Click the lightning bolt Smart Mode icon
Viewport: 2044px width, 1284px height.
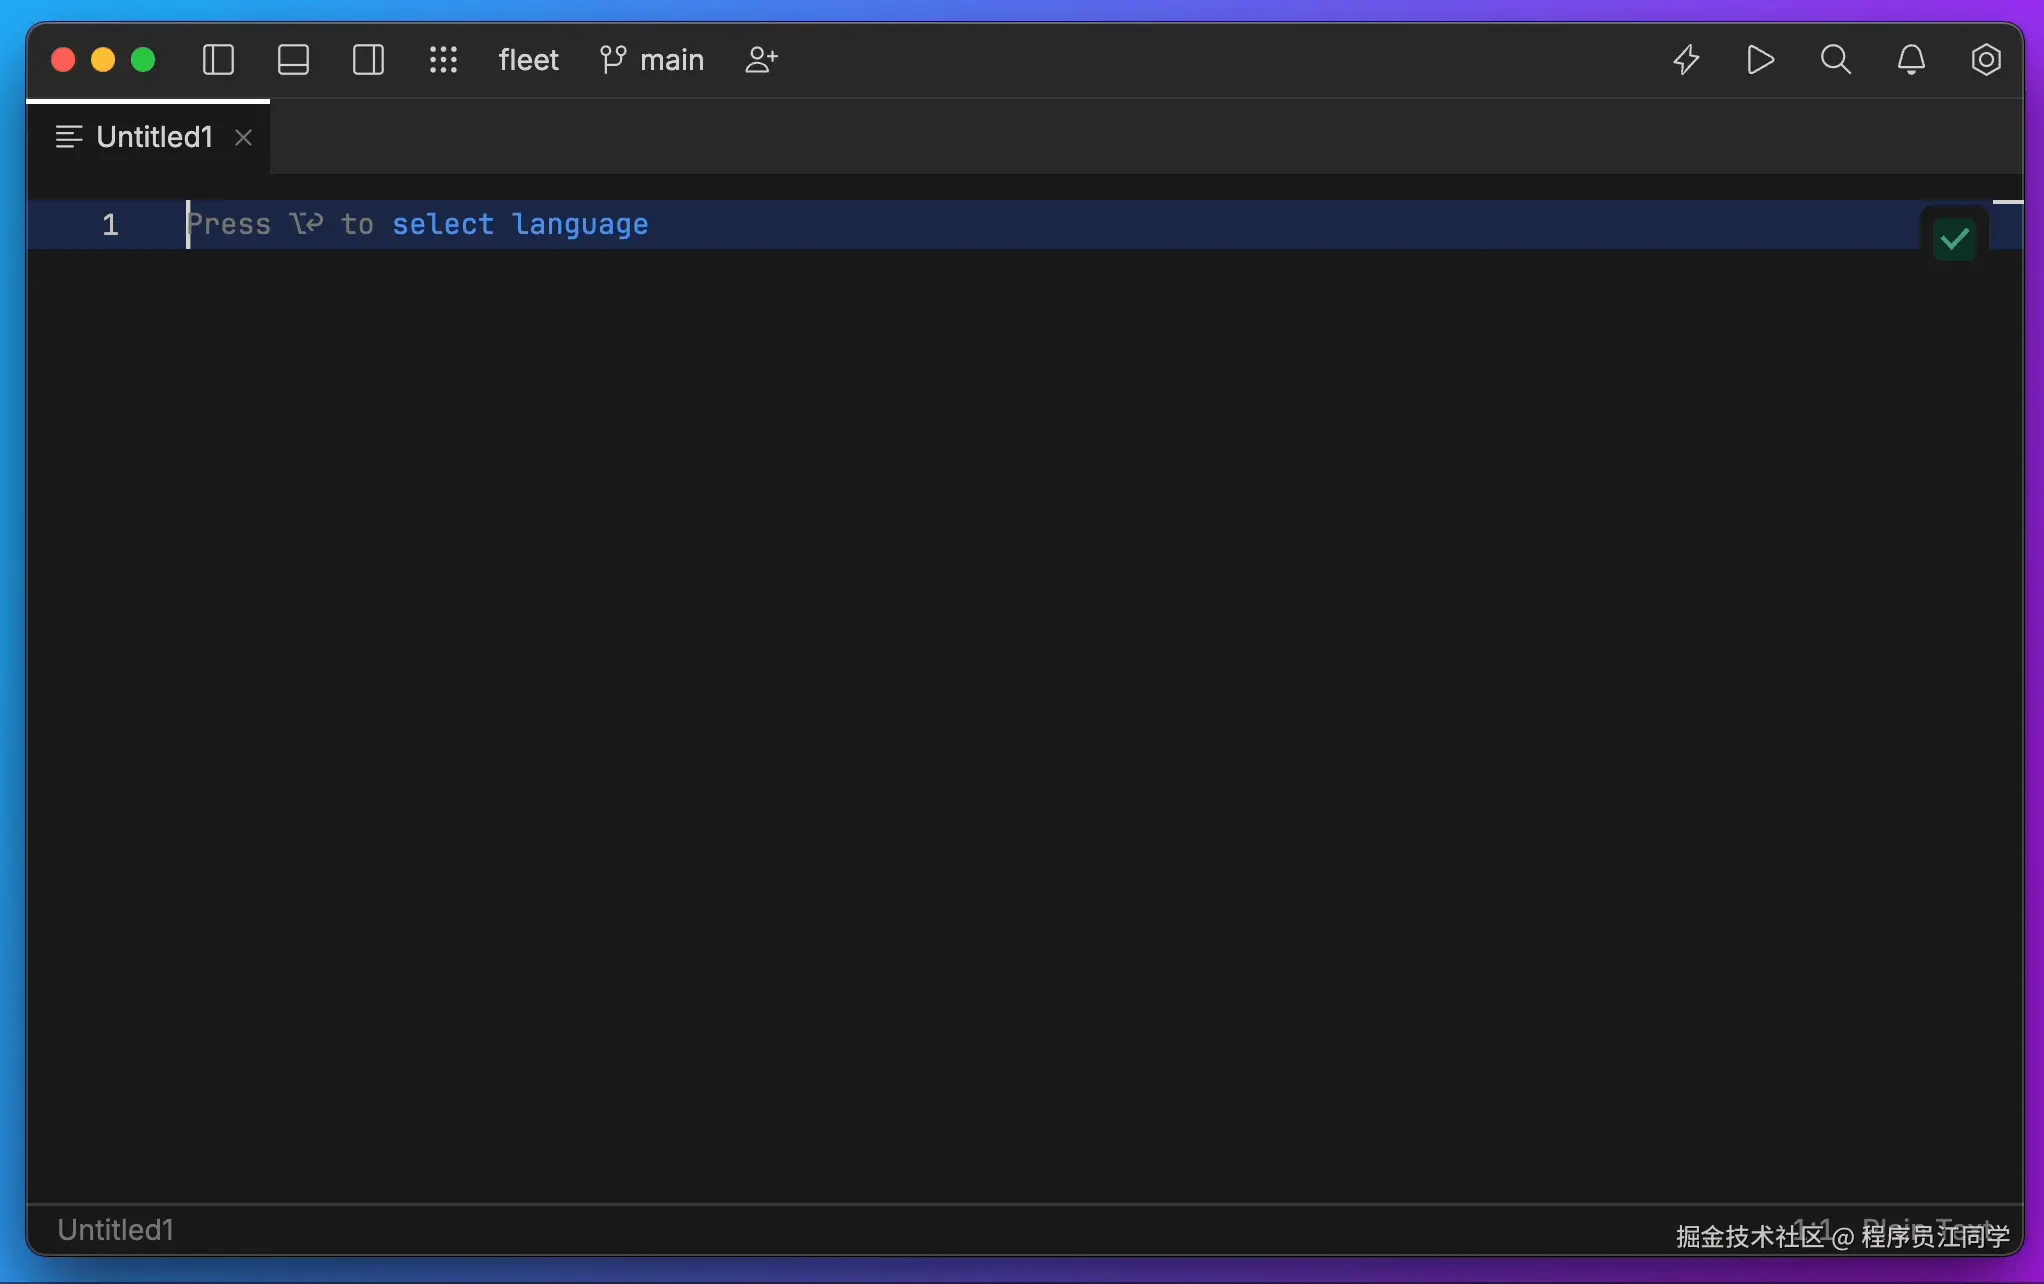tap(1686, 60)
